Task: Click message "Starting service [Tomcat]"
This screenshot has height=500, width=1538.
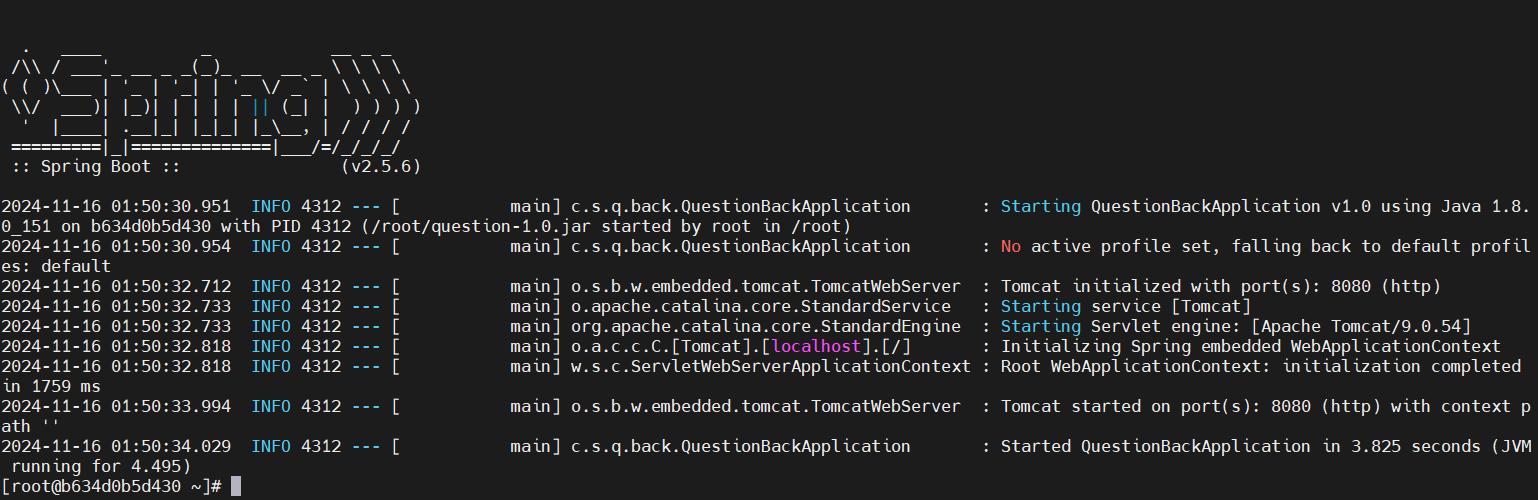Action: click(1126, 307)
